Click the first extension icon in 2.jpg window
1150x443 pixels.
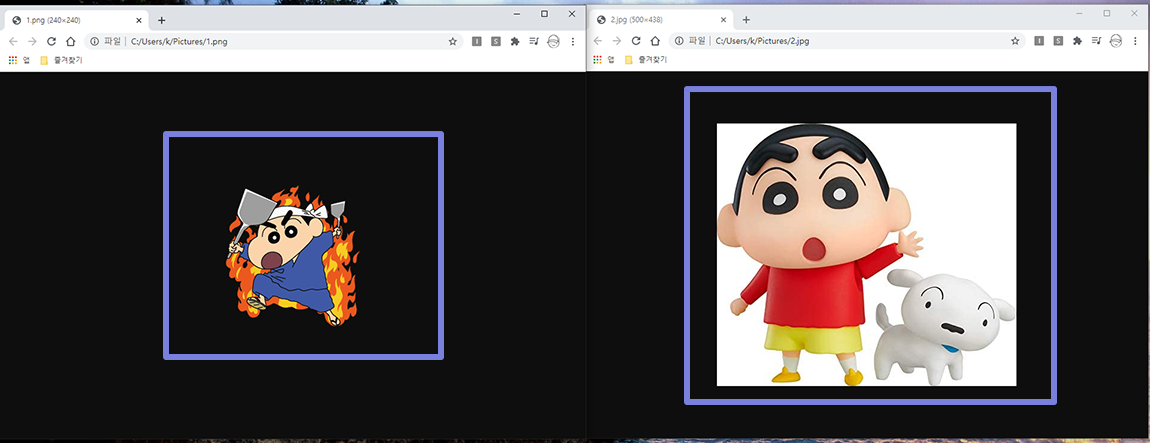click(1039, 41)
